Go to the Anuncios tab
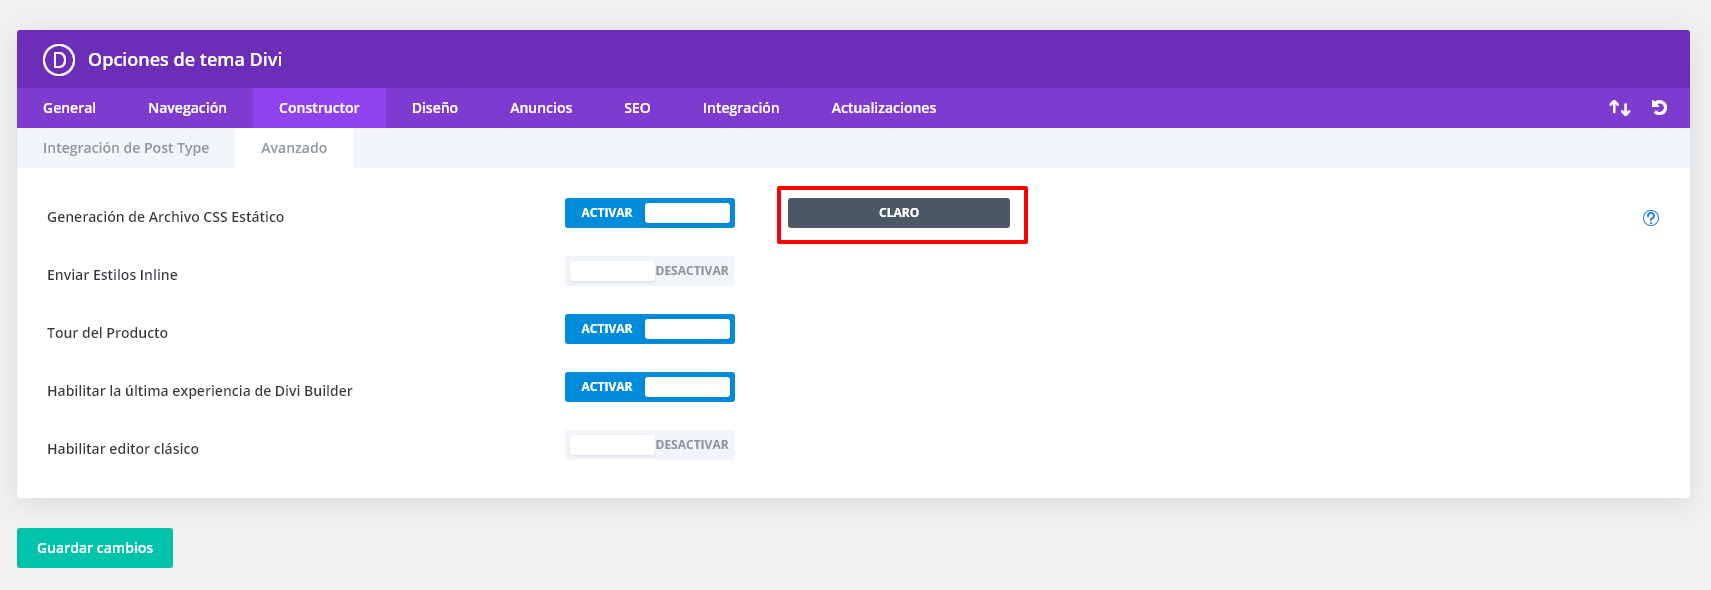 click(x=541, y=108)
